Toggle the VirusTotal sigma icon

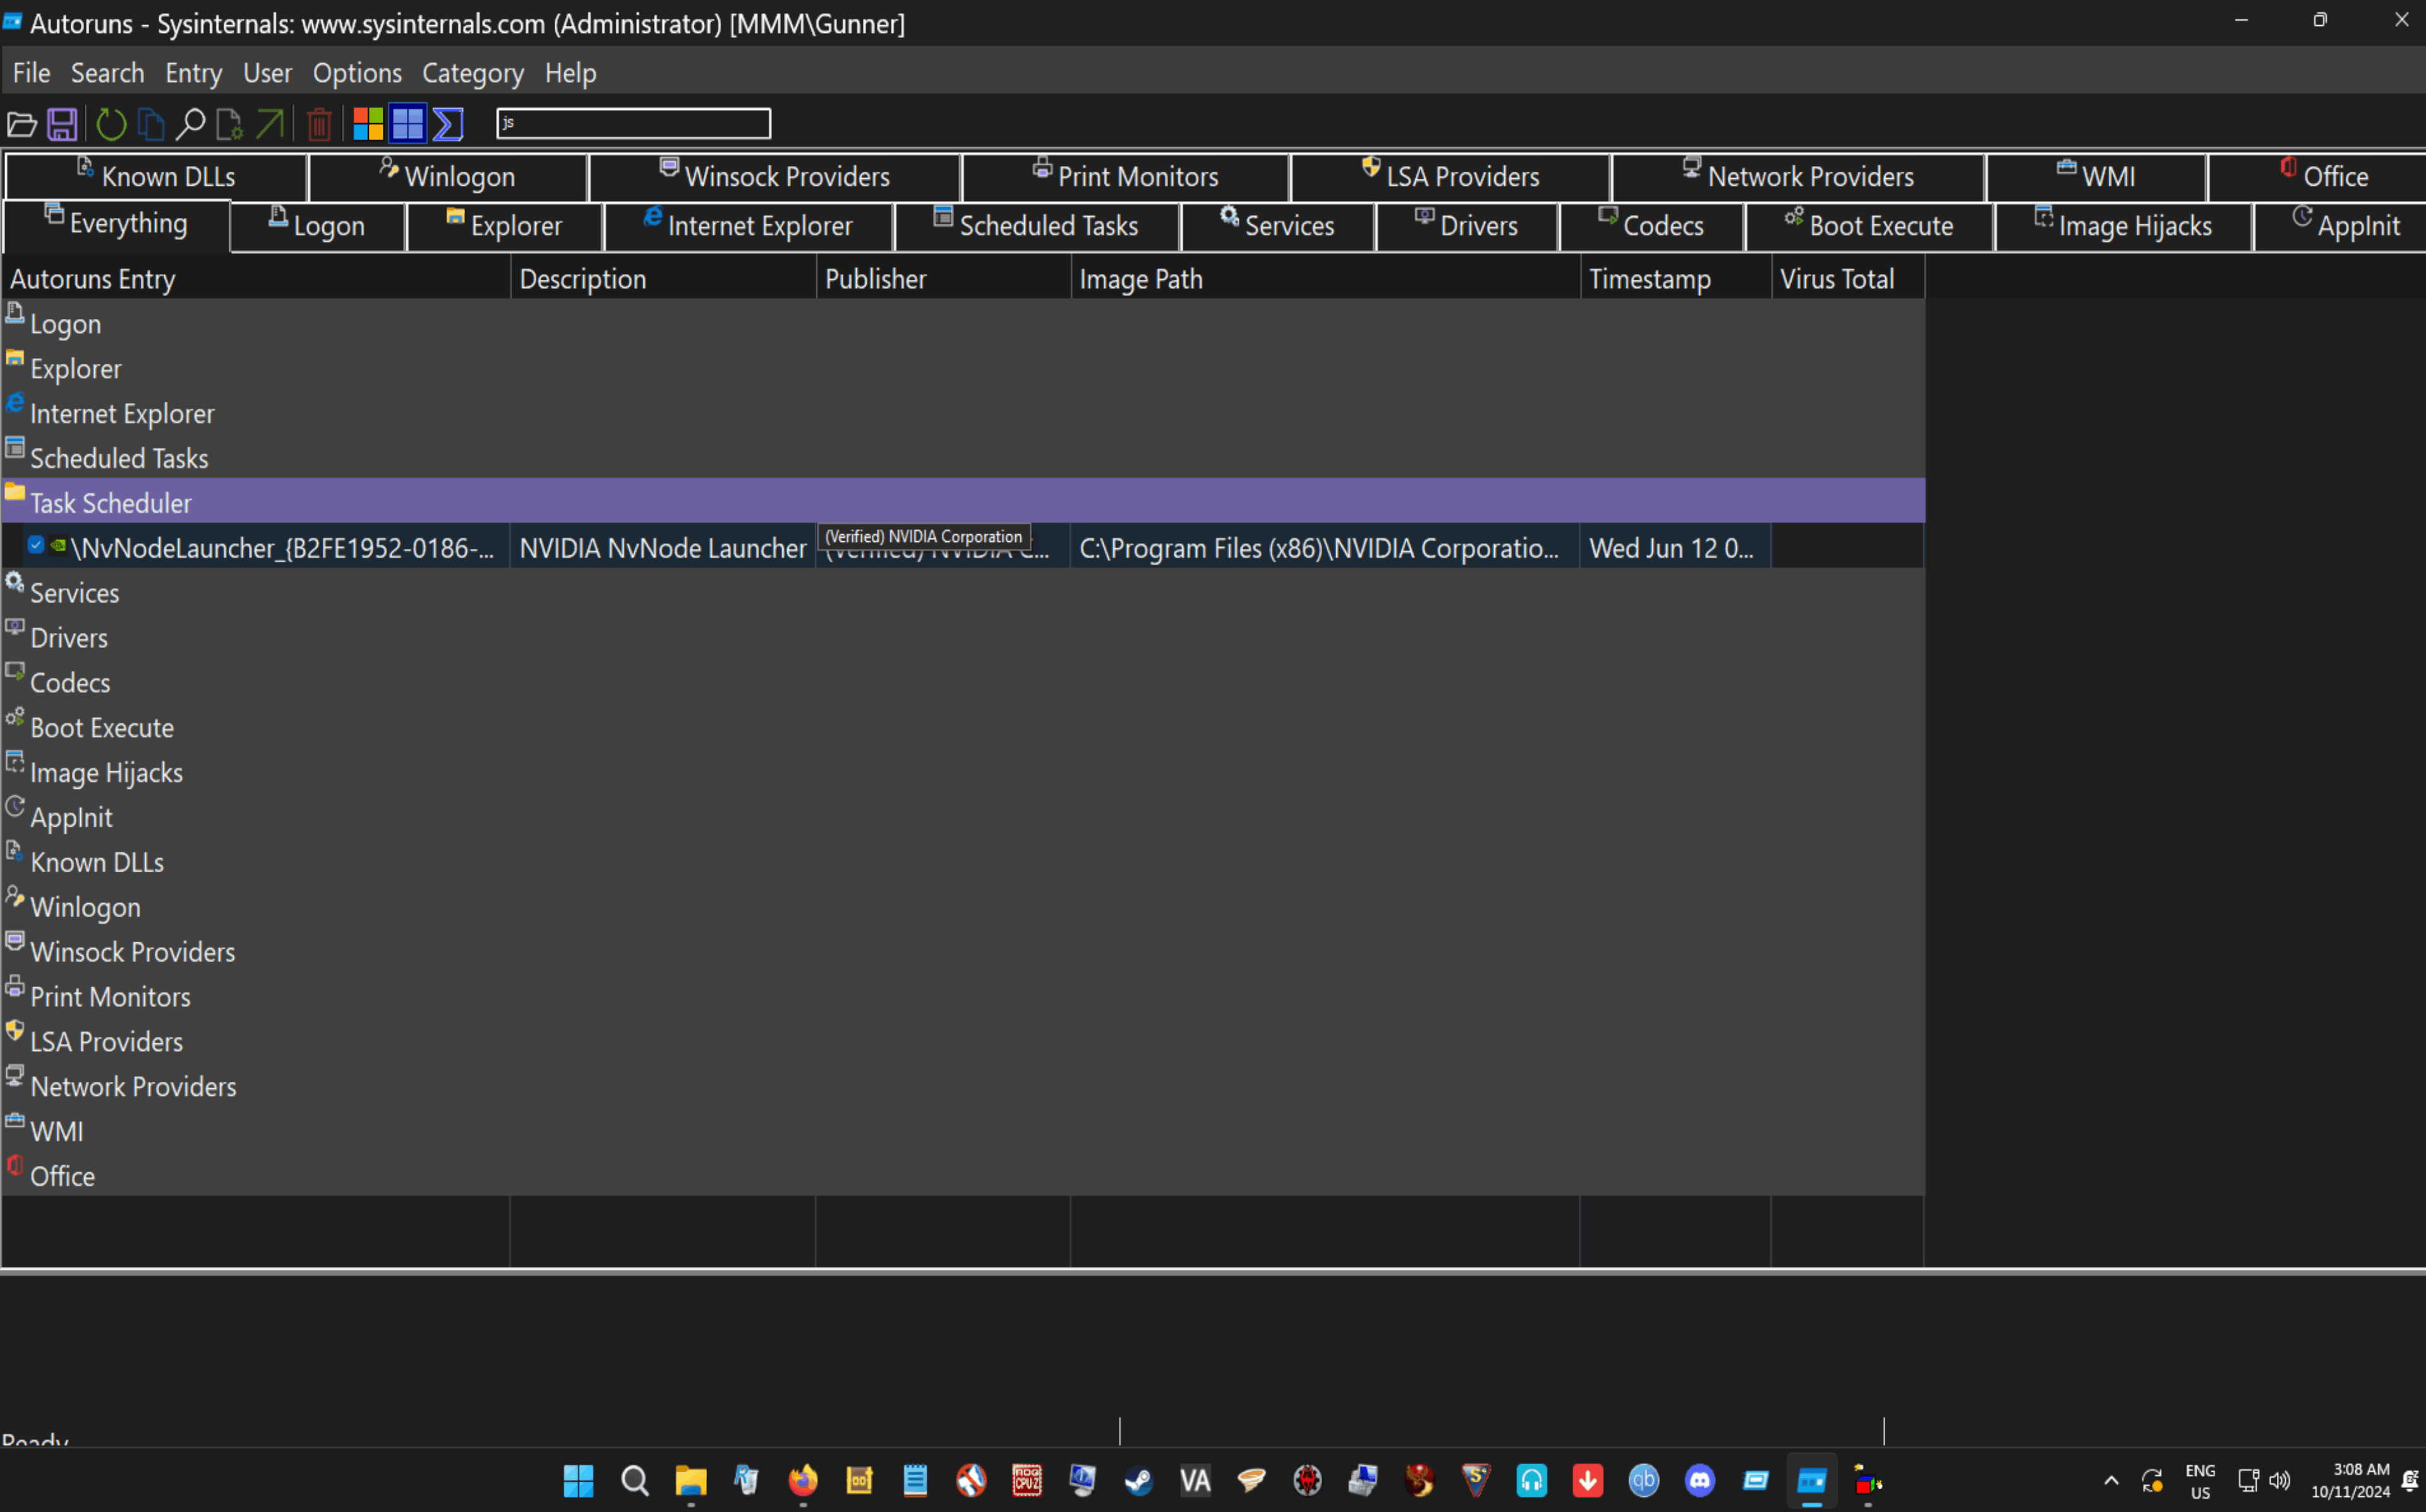point(448,124)
